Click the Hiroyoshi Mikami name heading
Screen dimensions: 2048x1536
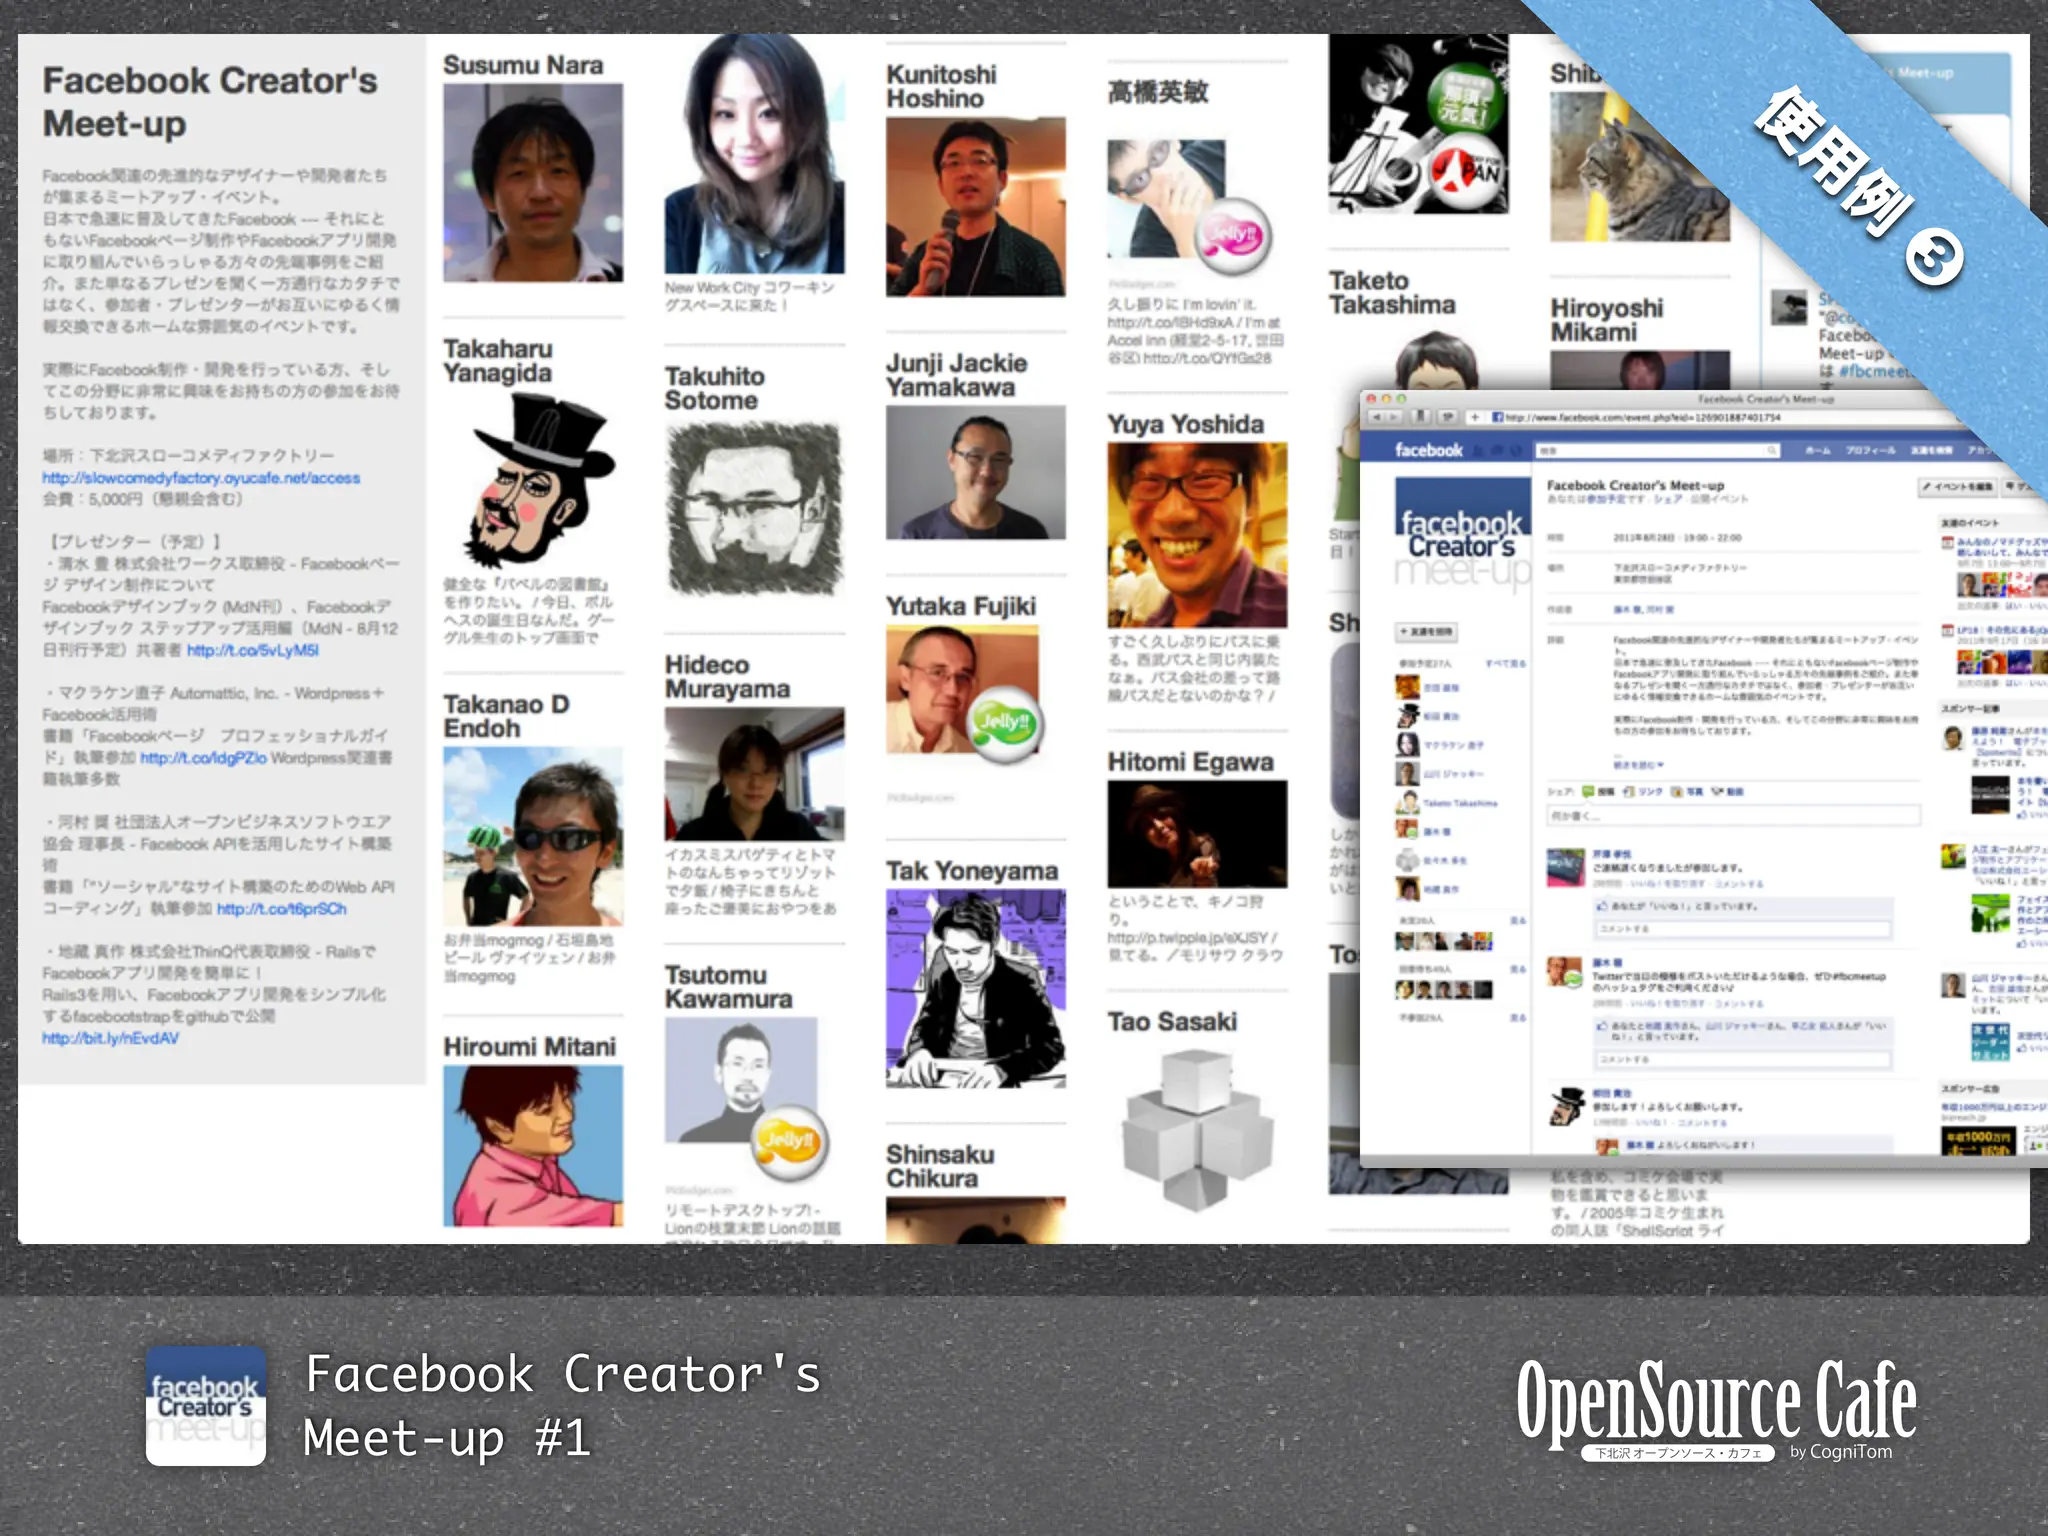tap(1606, 320)
